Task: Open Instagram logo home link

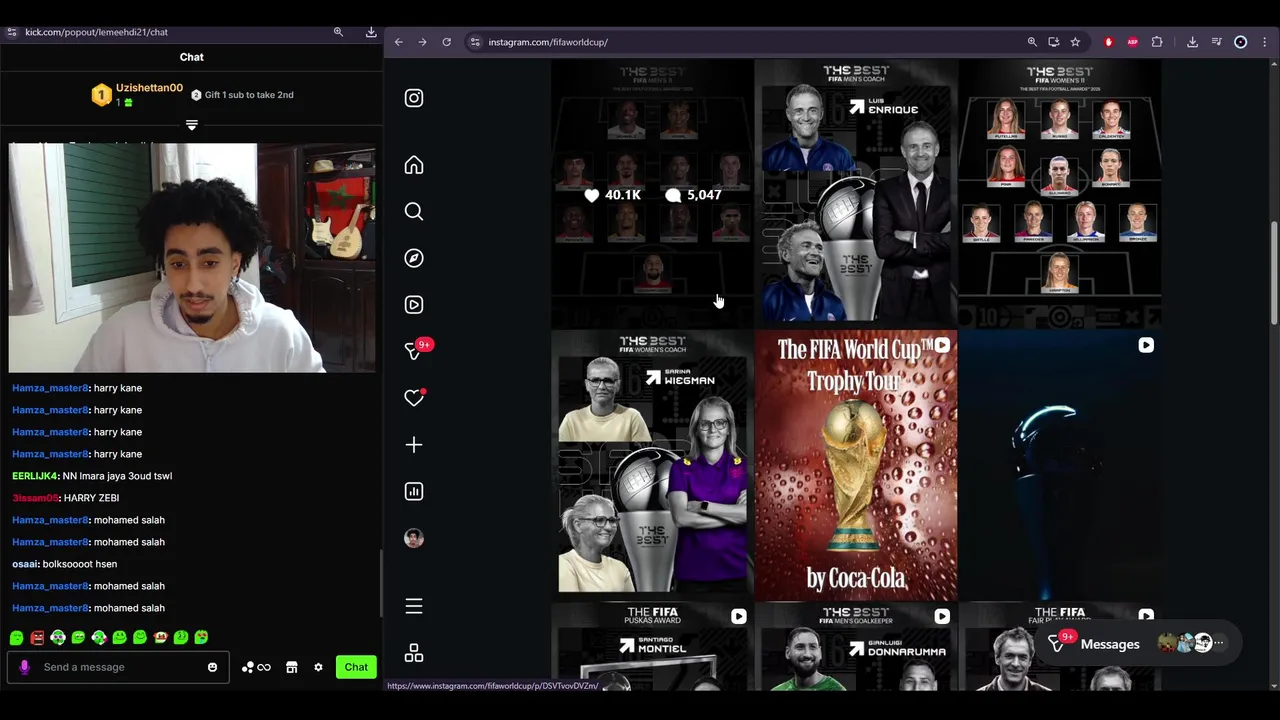Action: pyautogui.click(x=414, y=98)
